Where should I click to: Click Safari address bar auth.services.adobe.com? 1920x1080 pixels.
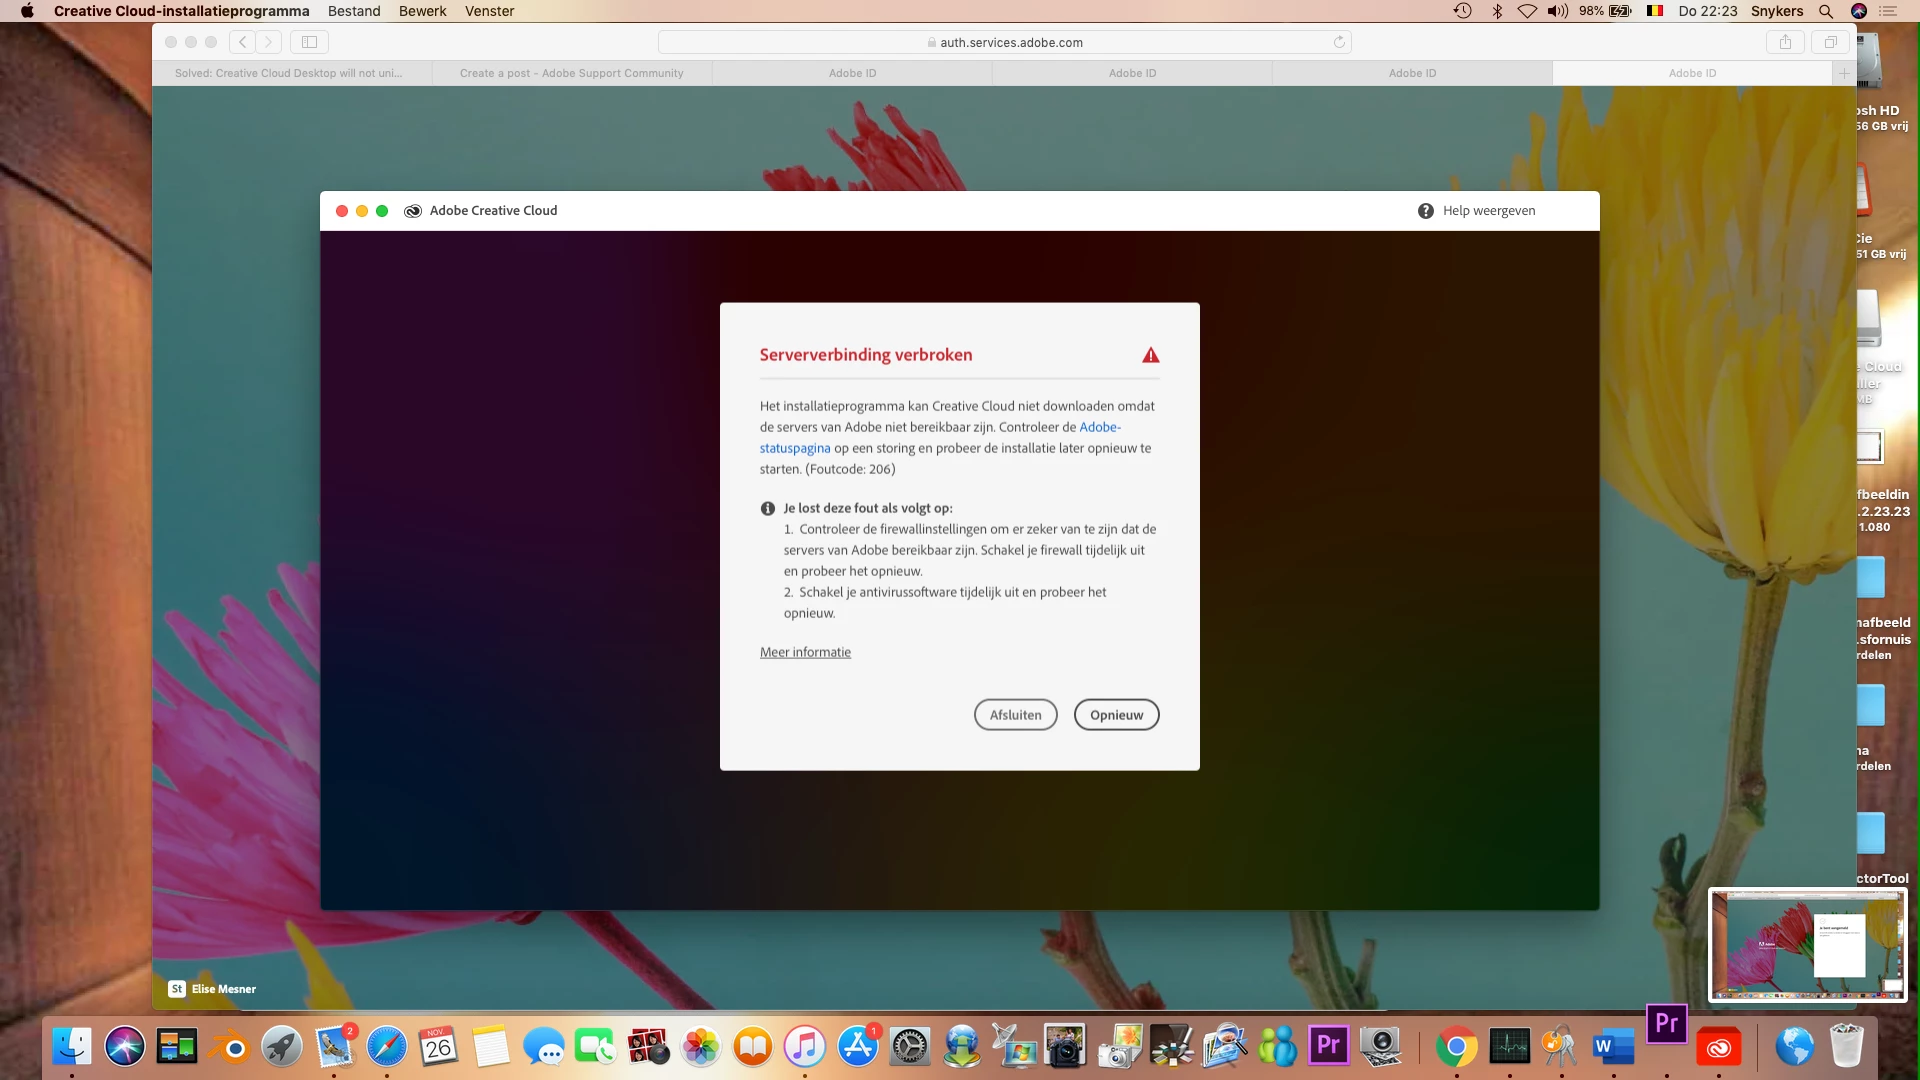(1005, 42)
